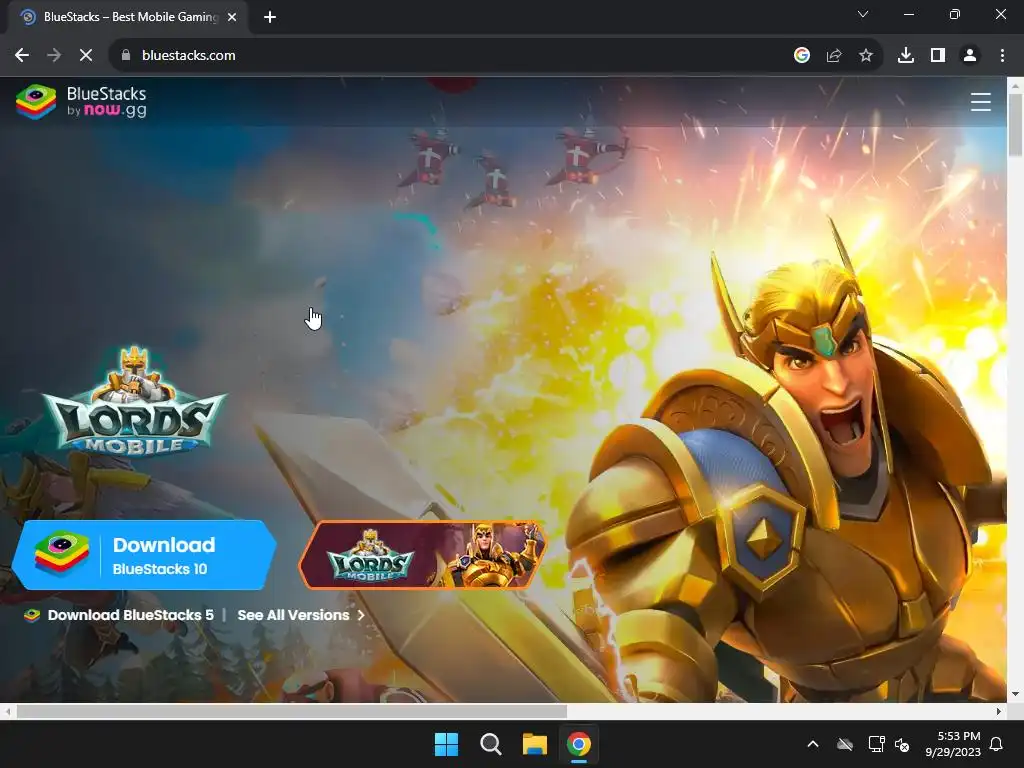Toggle the Chrome side panel
Viewport: 1024px width, 768px height.
(938, 56)
